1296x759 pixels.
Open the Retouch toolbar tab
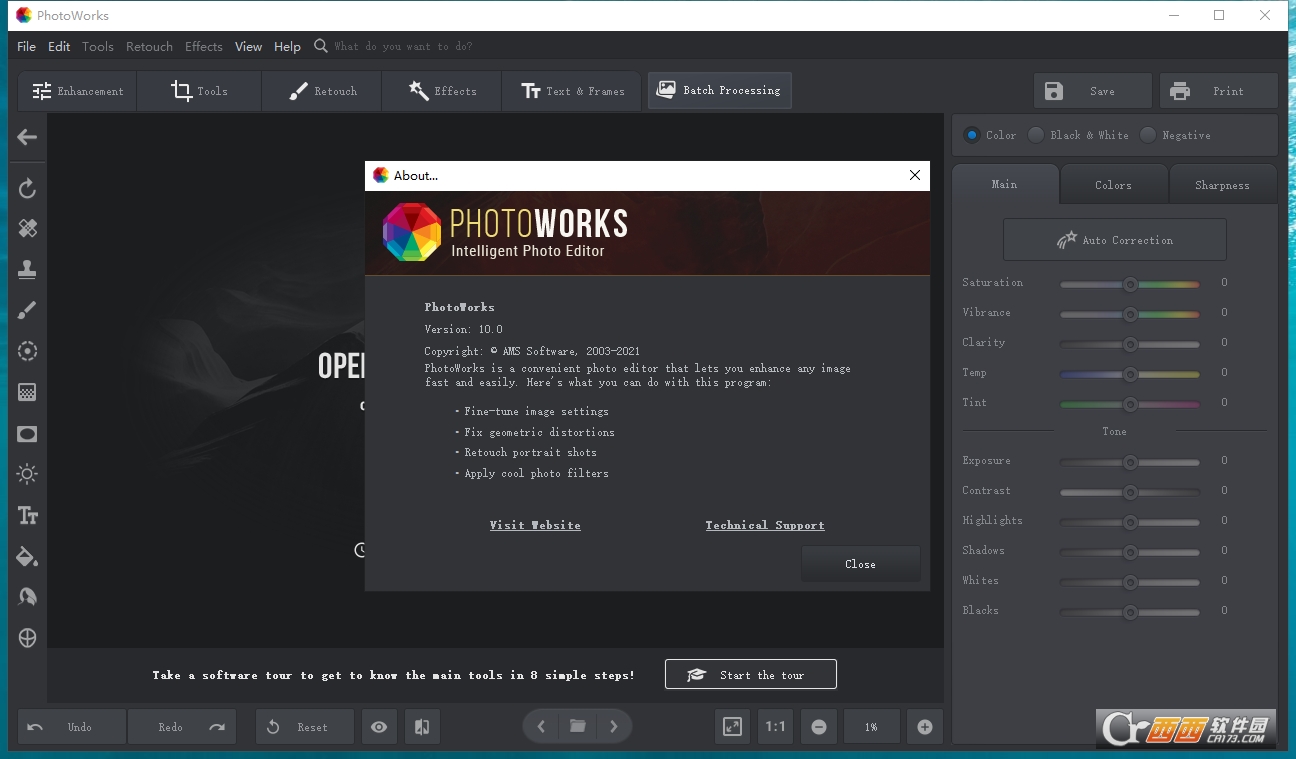pos(322,91)
